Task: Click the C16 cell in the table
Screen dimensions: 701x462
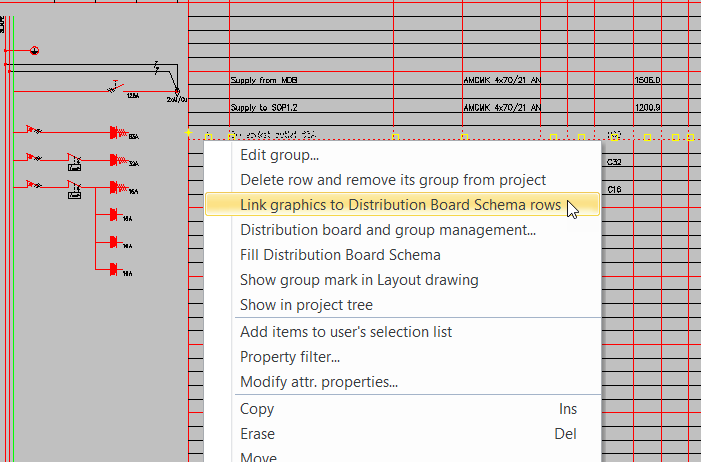Action: 614,189
